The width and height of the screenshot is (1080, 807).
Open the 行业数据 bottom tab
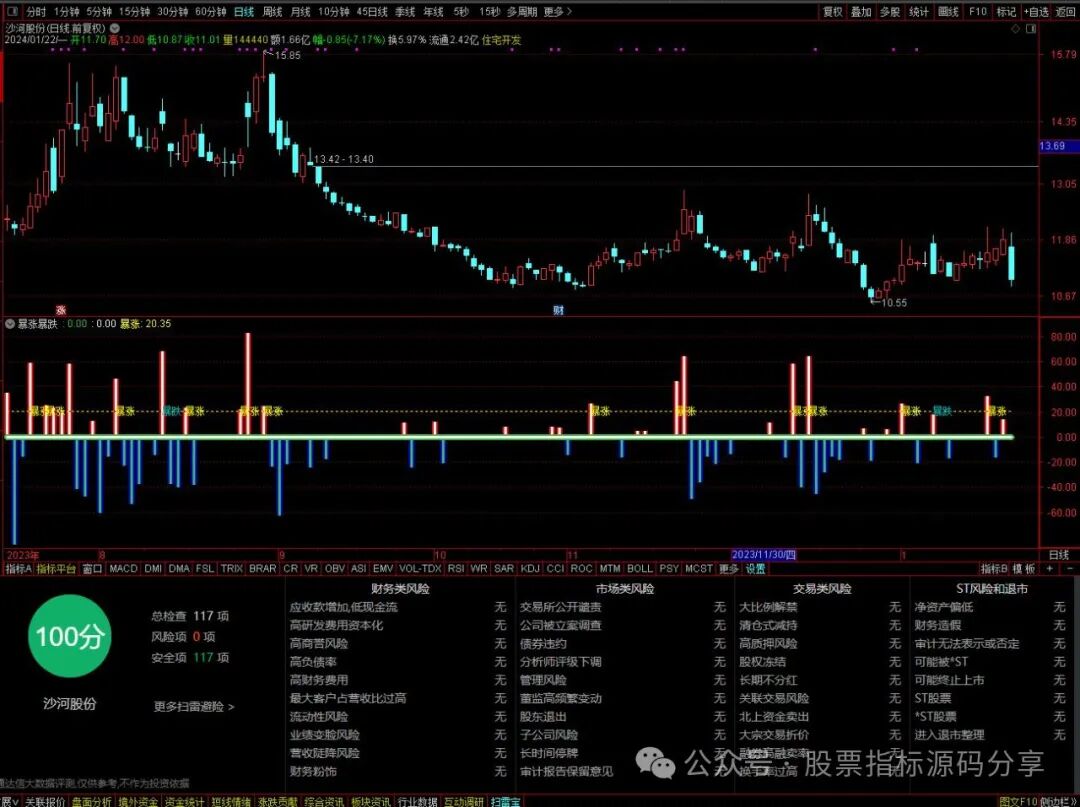(417, 801)
